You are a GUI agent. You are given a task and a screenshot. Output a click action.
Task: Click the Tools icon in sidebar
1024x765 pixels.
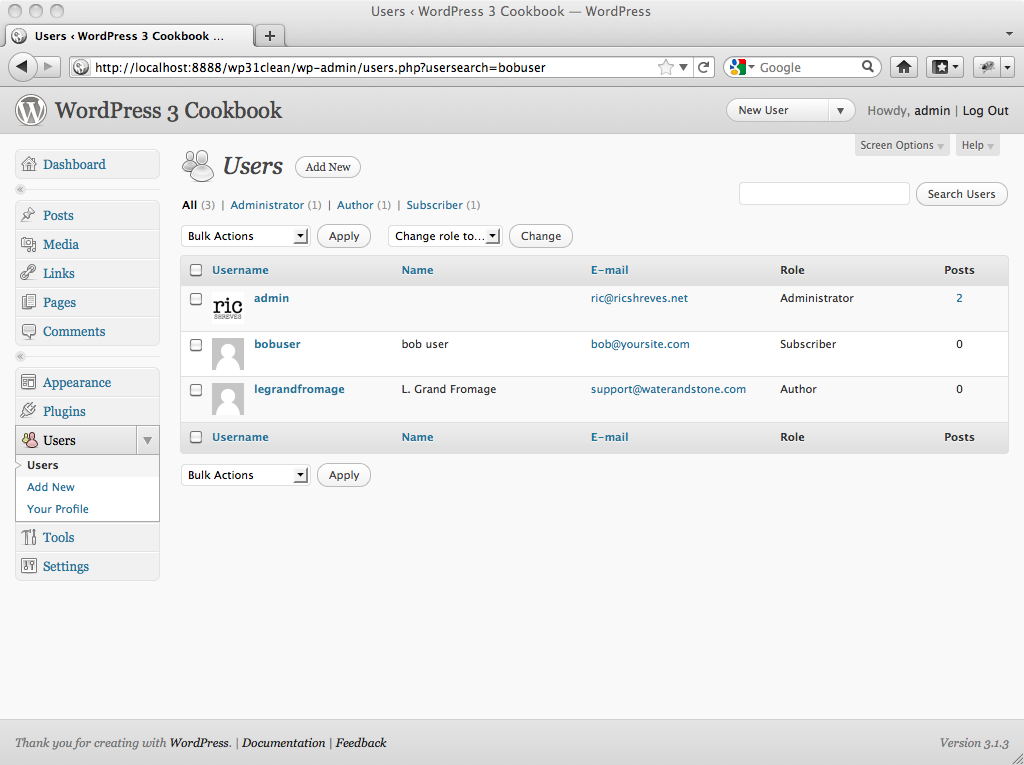(x=29, y=537)
